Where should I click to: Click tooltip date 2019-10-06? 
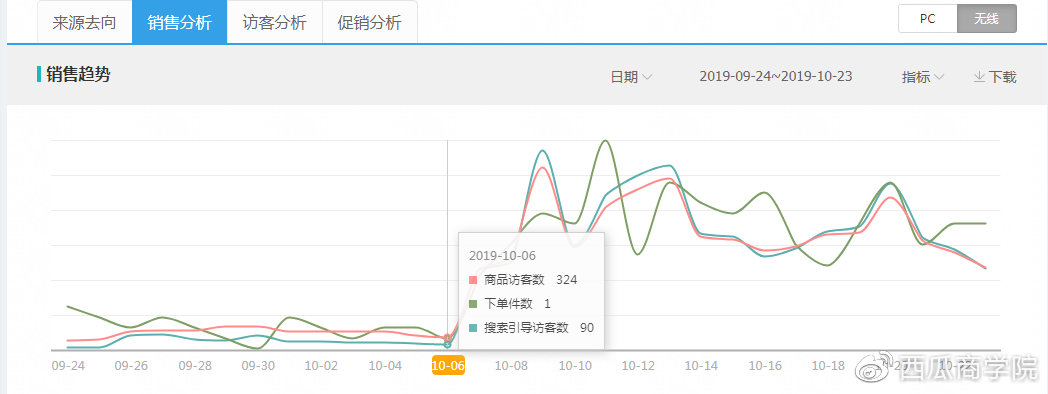tap(503, 256)
